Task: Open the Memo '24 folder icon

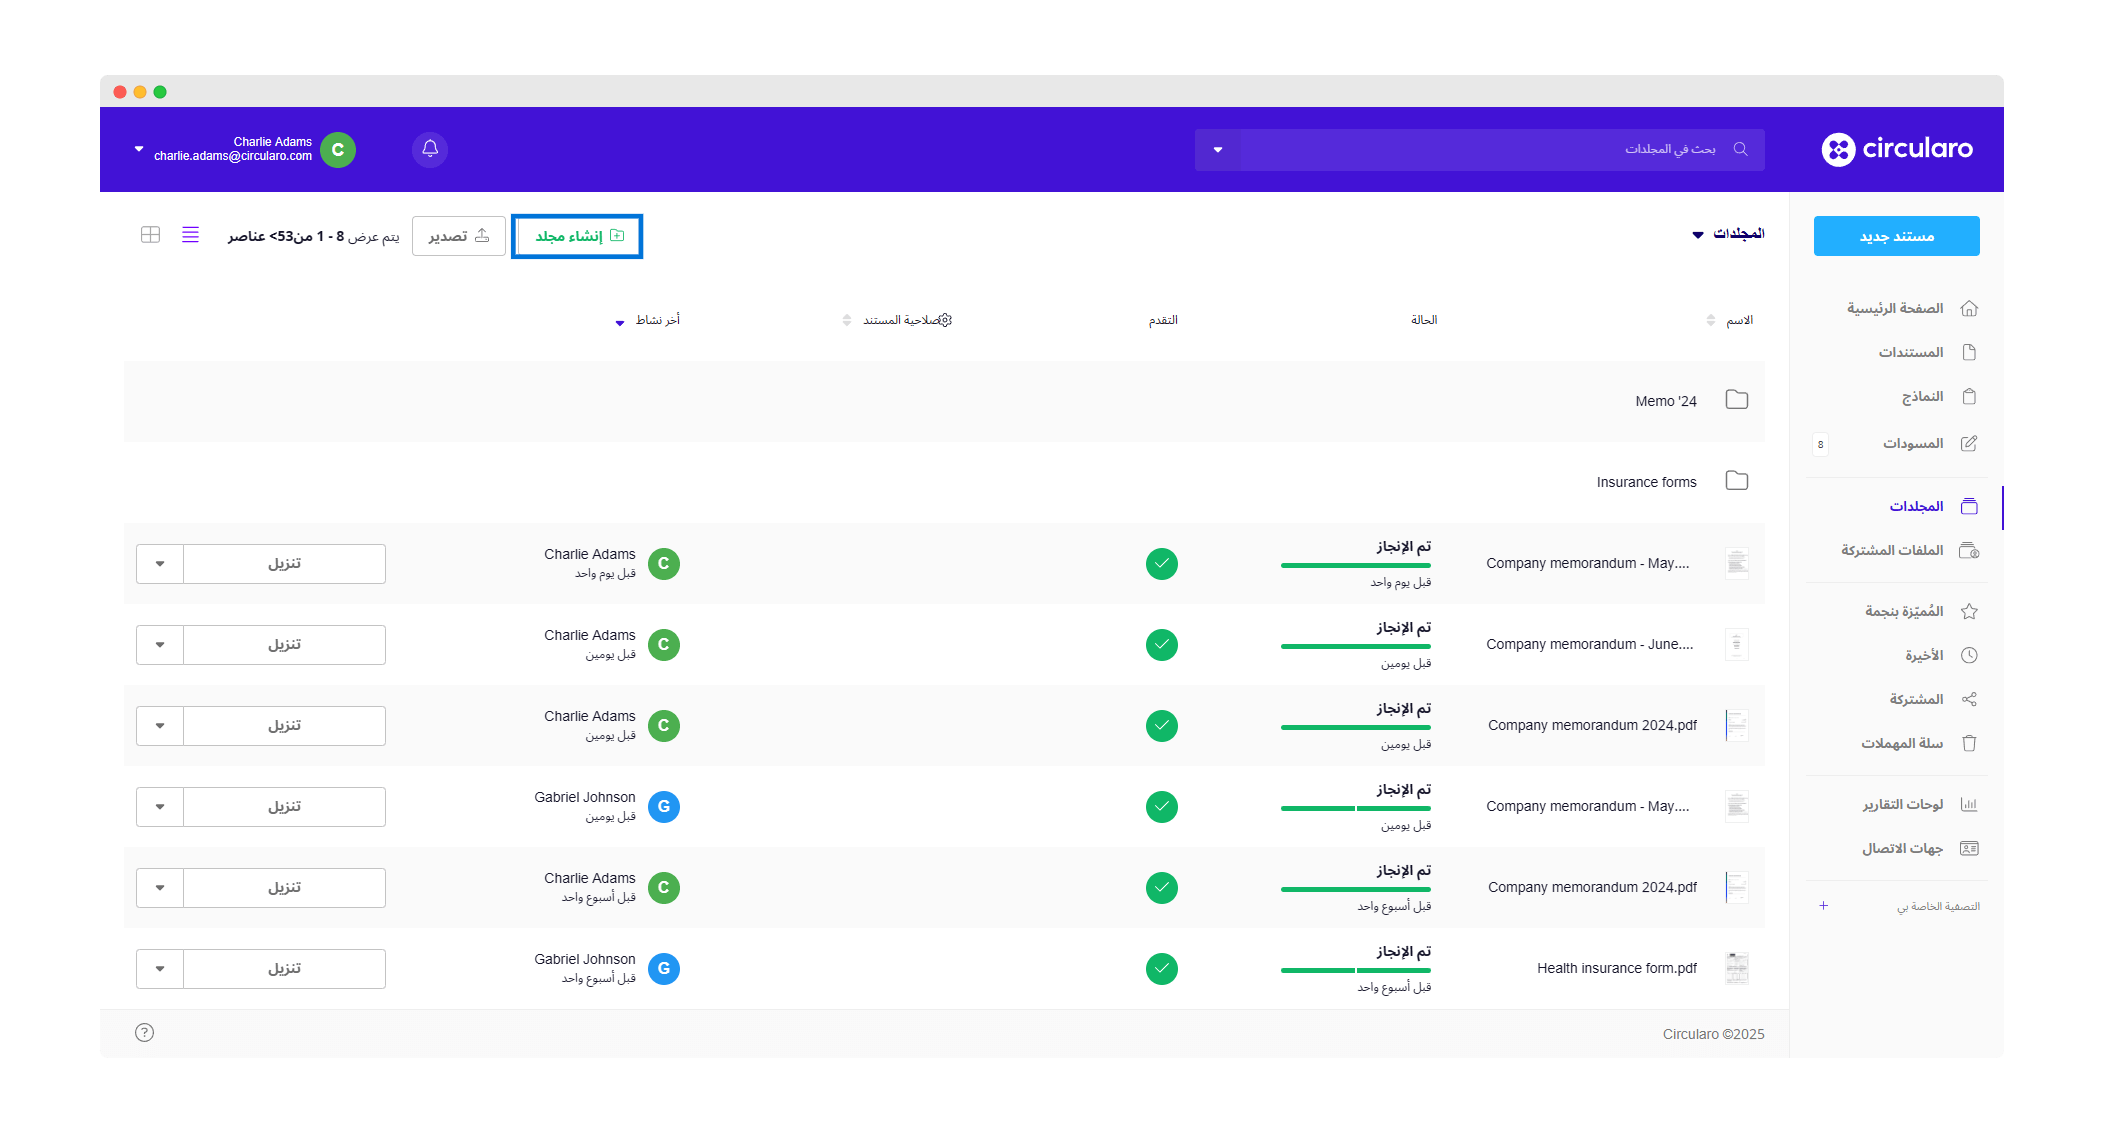Action: click(x=1736, y=400)
